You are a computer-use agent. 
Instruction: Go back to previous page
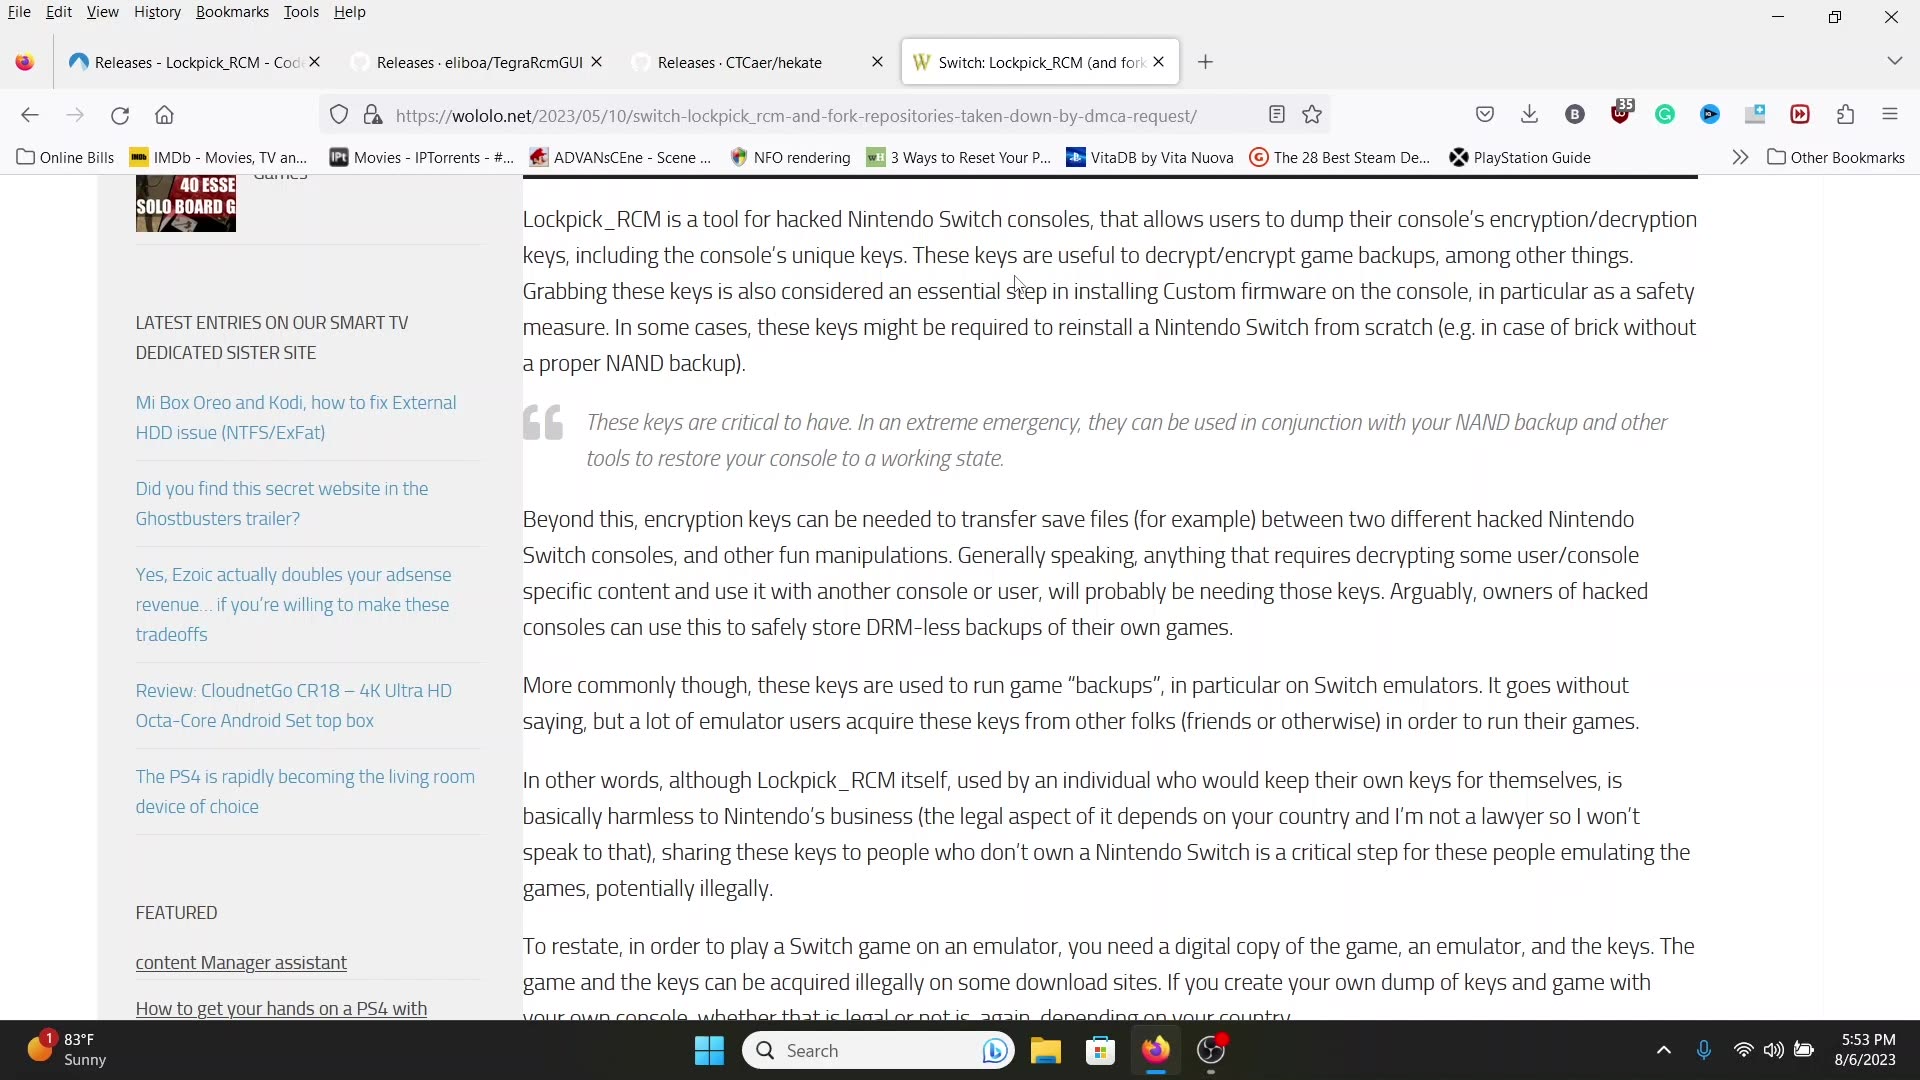30,115
